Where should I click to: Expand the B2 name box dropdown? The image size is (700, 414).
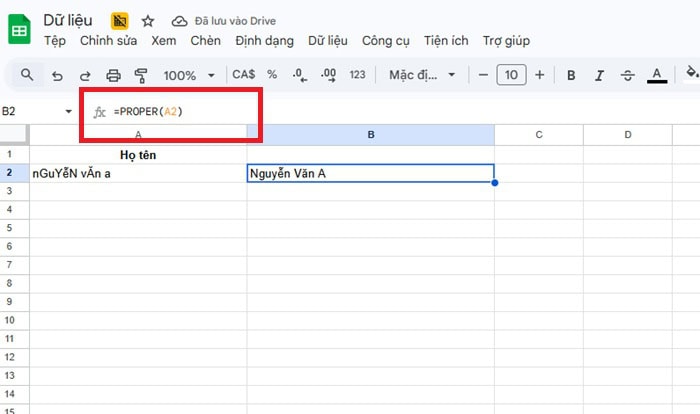69,111
